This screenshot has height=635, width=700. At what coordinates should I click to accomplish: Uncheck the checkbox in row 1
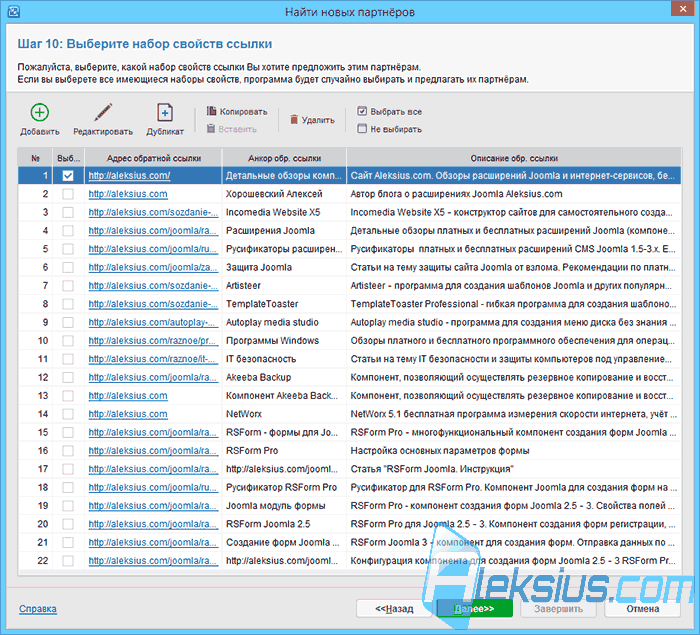[68, 175]
